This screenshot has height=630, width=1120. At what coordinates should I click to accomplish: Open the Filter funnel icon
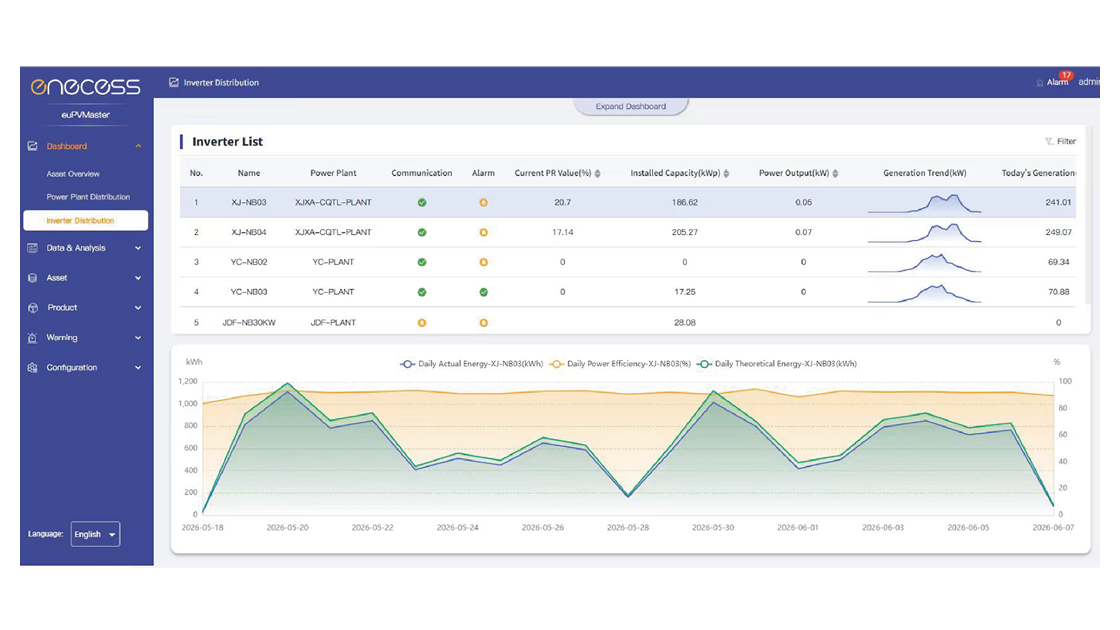1049,141
